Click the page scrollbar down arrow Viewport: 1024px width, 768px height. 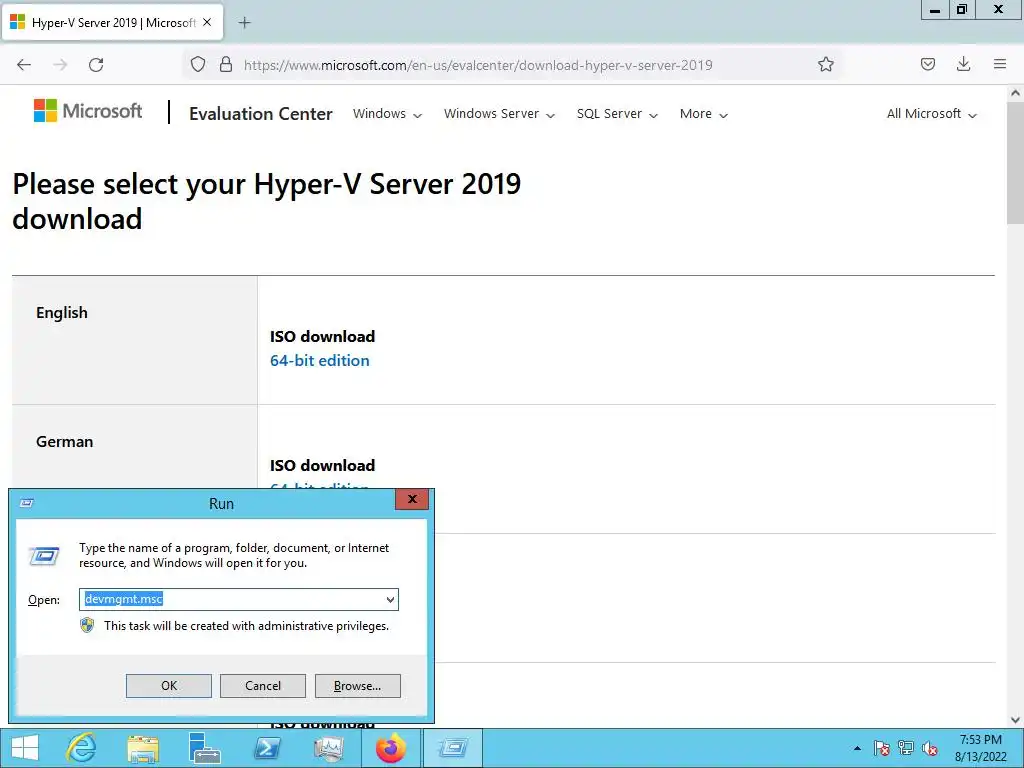click(1016, 720)
